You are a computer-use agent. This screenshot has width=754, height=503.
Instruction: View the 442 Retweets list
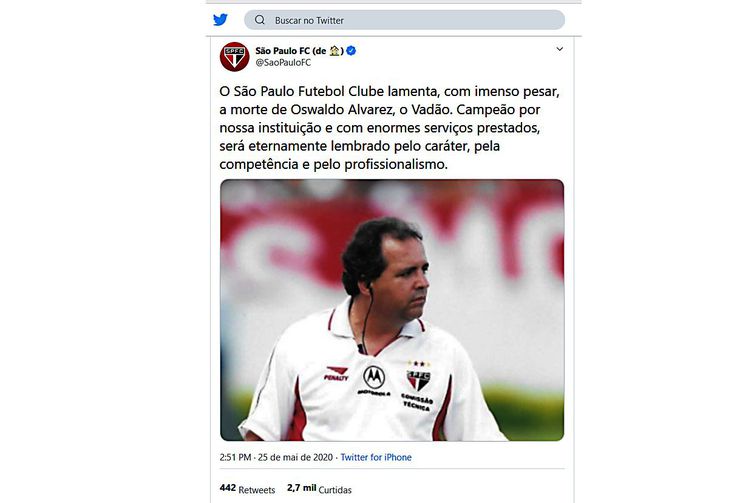247,489
